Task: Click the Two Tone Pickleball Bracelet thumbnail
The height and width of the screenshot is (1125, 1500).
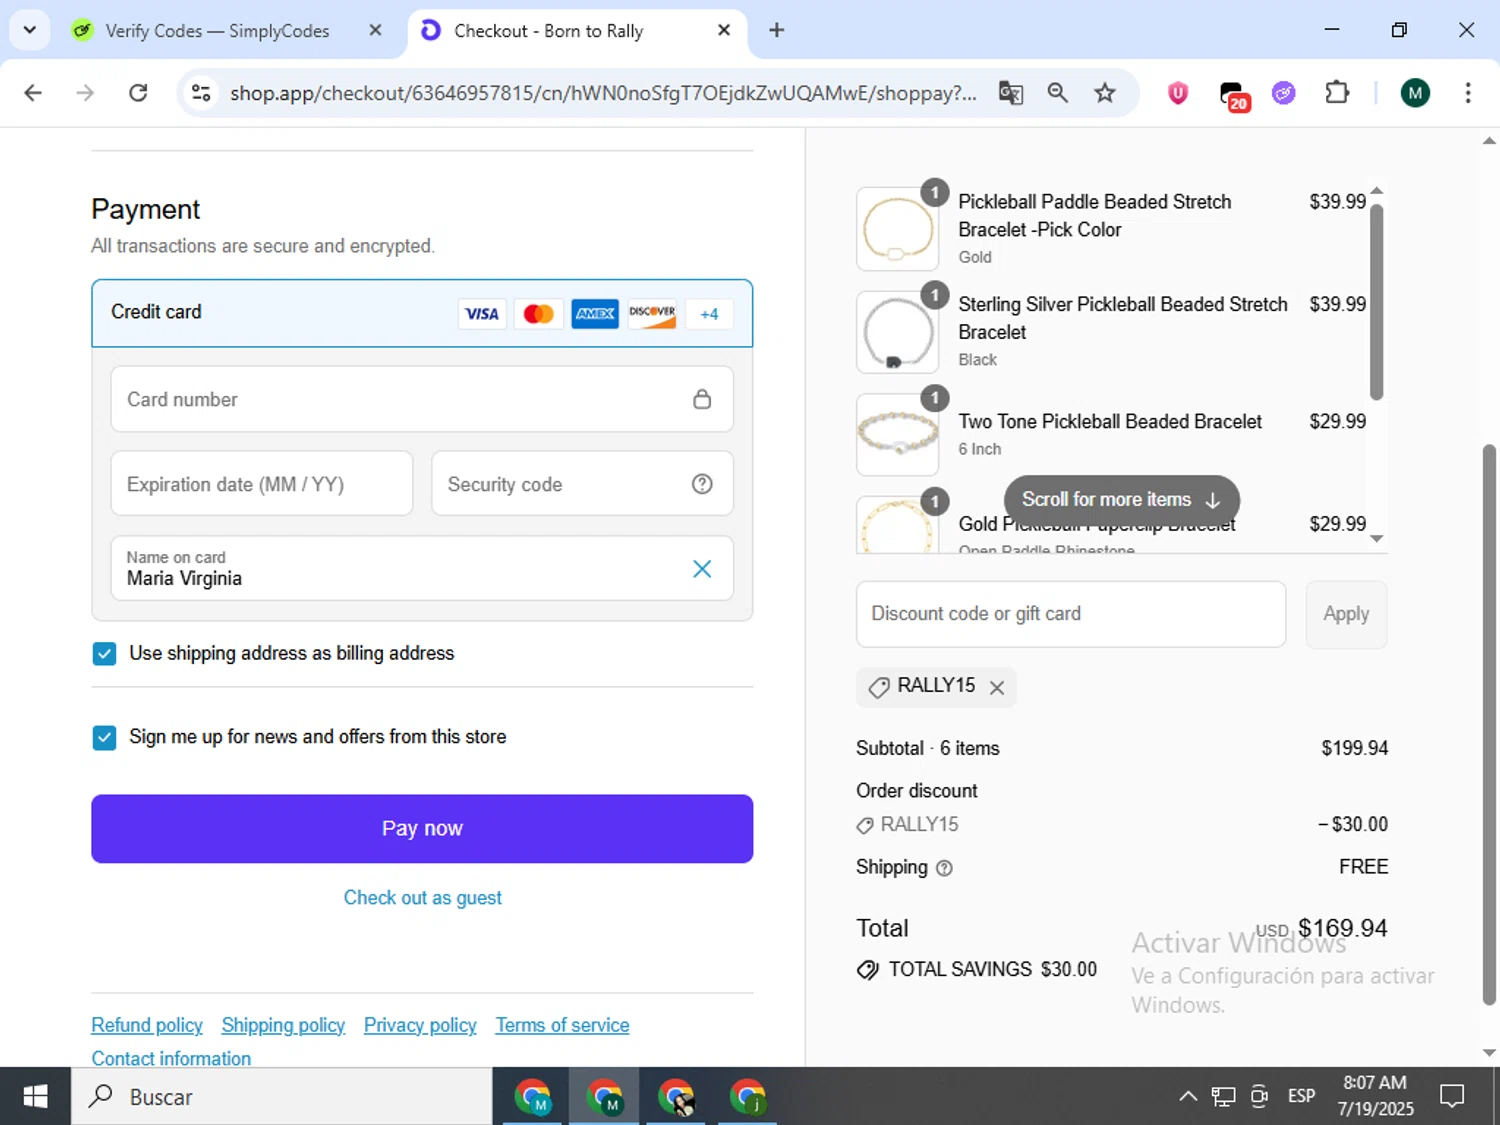Action: (897, 434)
